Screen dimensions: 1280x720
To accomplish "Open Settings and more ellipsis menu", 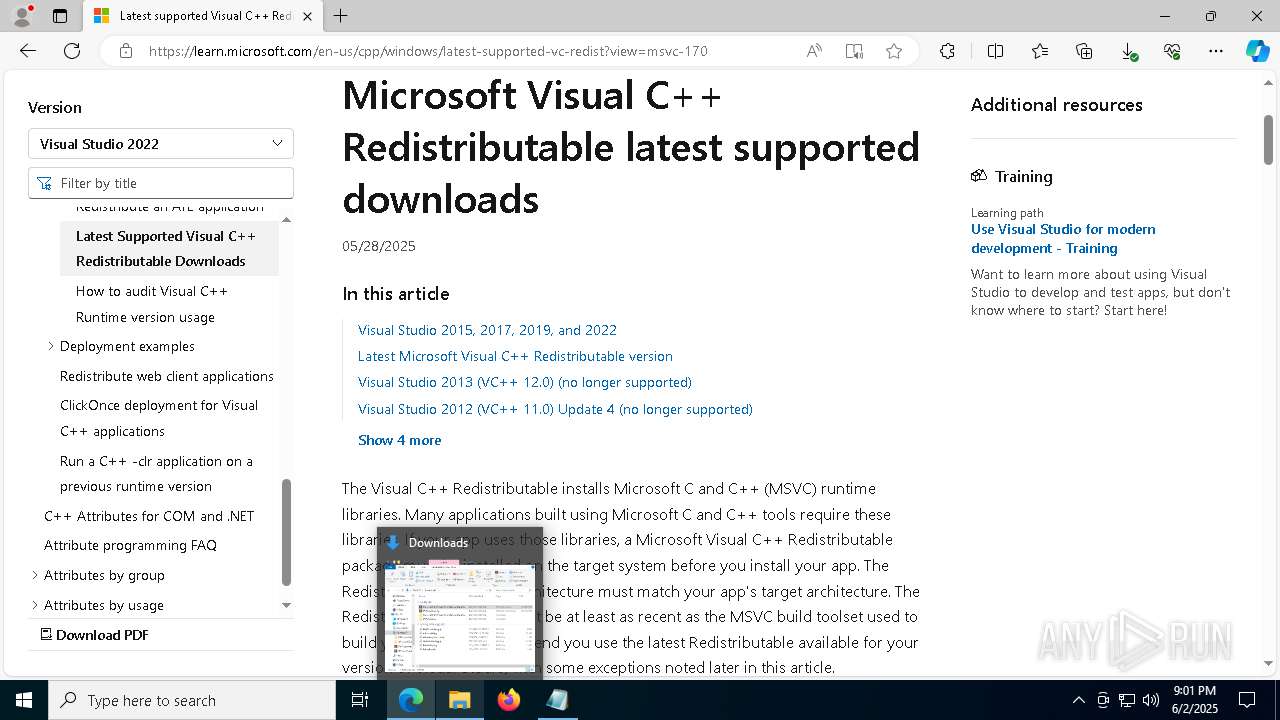I will 1216,51.
